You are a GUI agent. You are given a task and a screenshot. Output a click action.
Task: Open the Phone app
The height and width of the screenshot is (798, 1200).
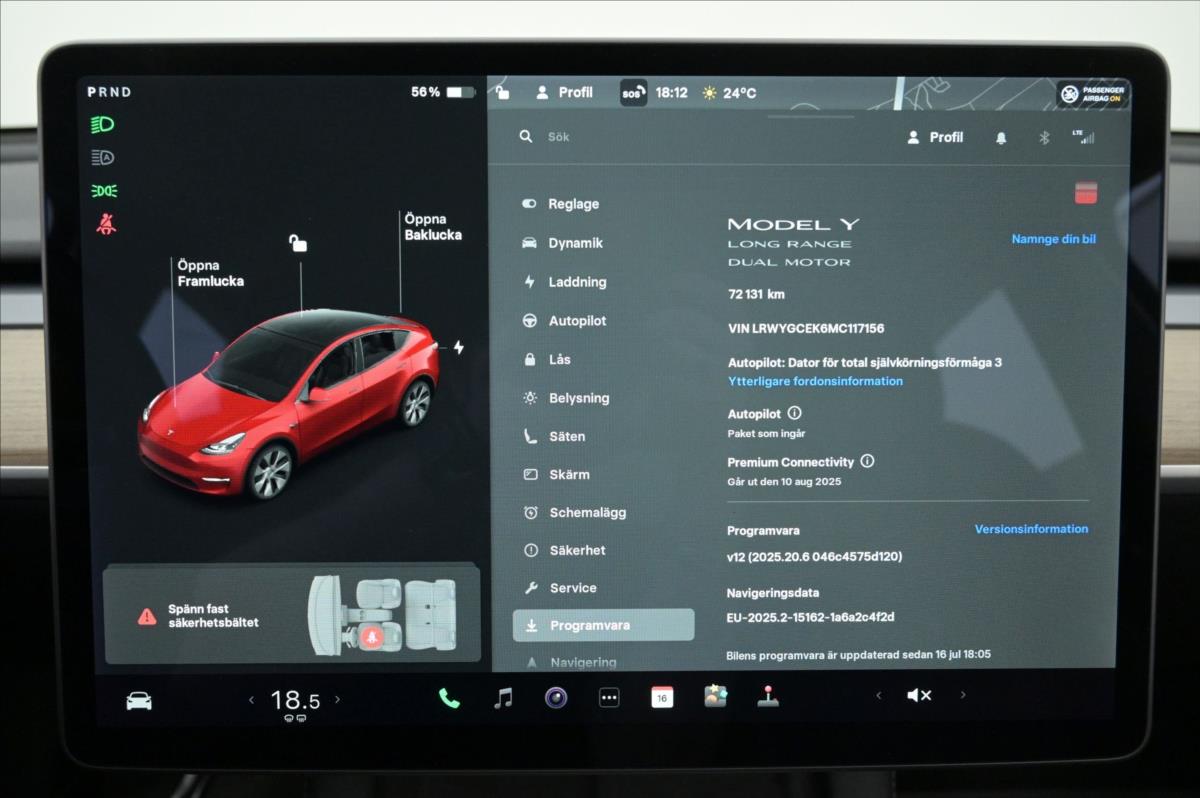[449, 698]
